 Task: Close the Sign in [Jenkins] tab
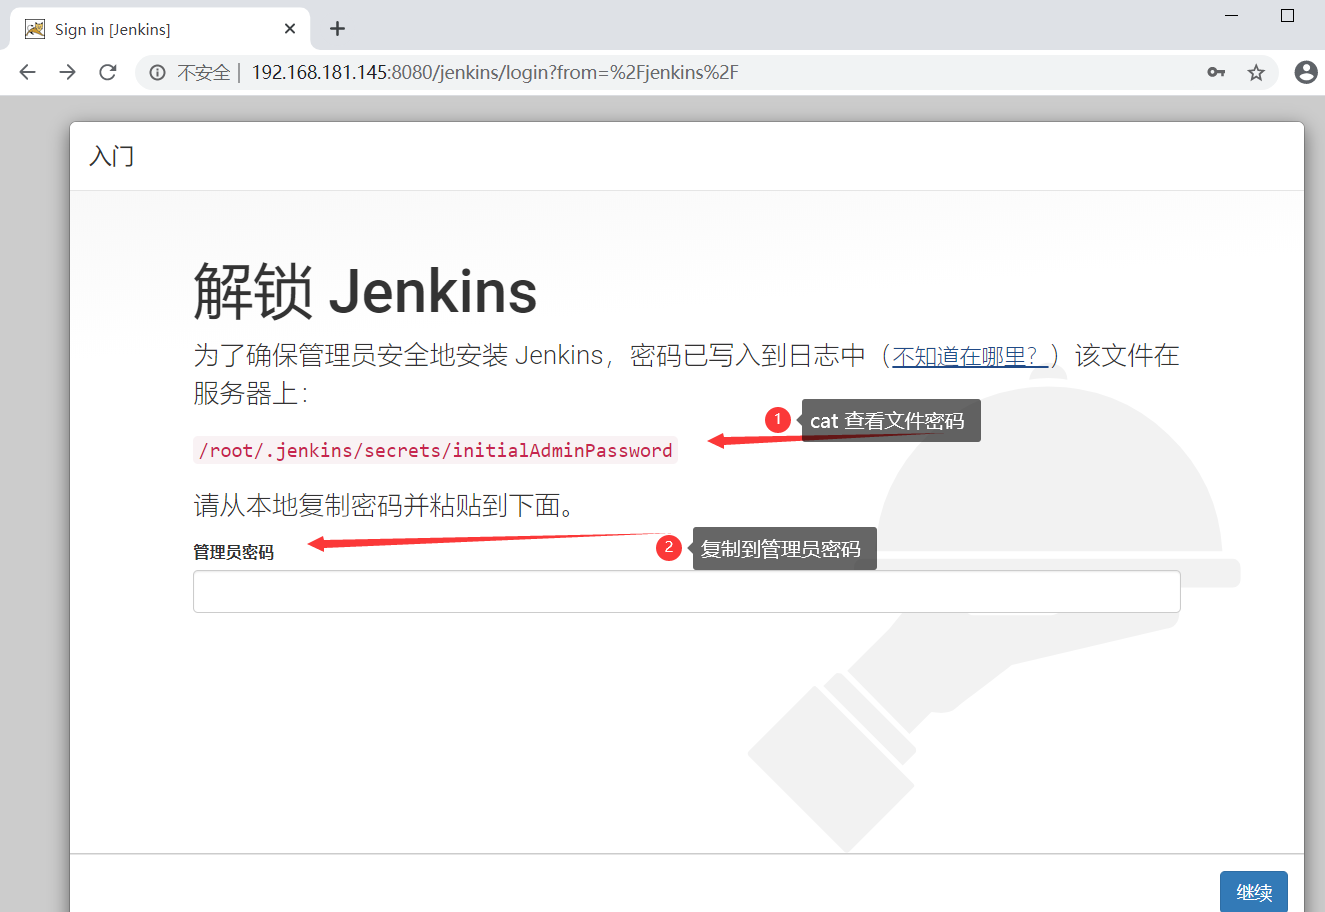pos(290,29)
